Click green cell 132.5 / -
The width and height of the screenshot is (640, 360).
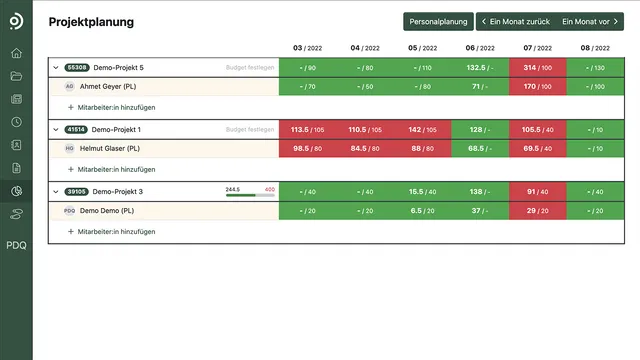[x=480, y=68]
